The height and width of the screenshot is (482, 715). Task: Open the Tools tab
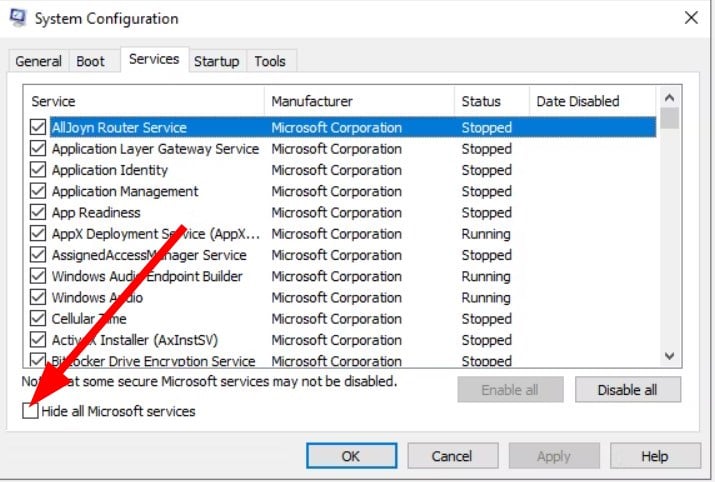270,61
